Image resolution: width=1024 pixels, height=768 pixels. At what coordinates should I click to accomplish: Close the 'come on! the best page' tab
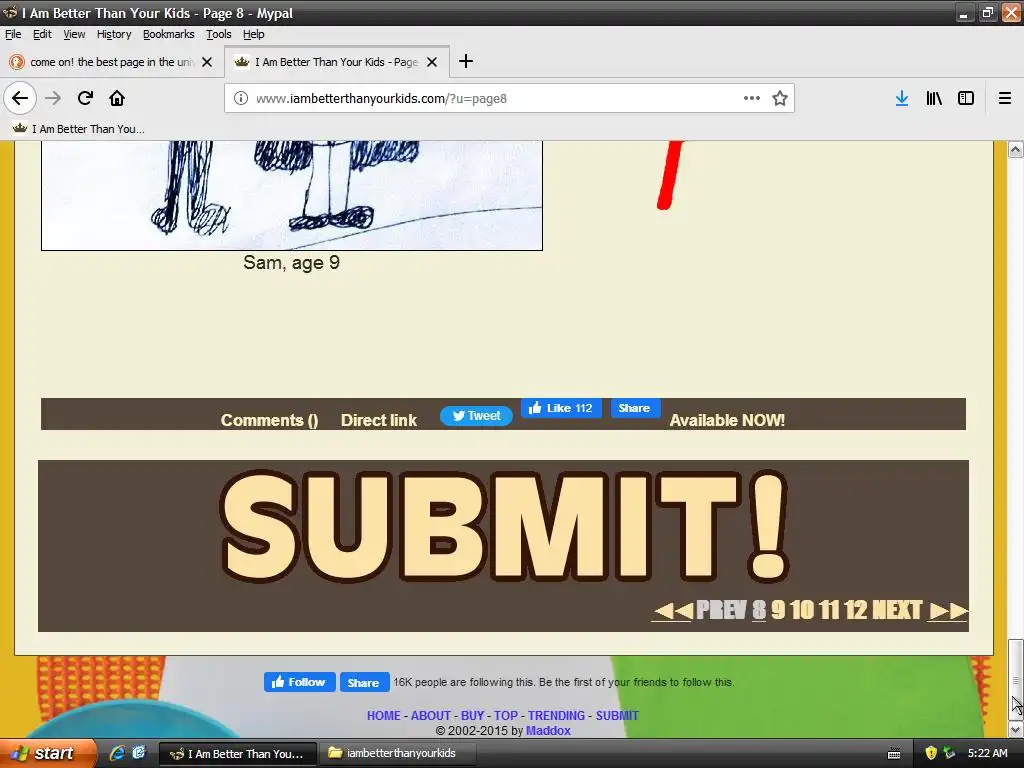[x=207, y=62]
